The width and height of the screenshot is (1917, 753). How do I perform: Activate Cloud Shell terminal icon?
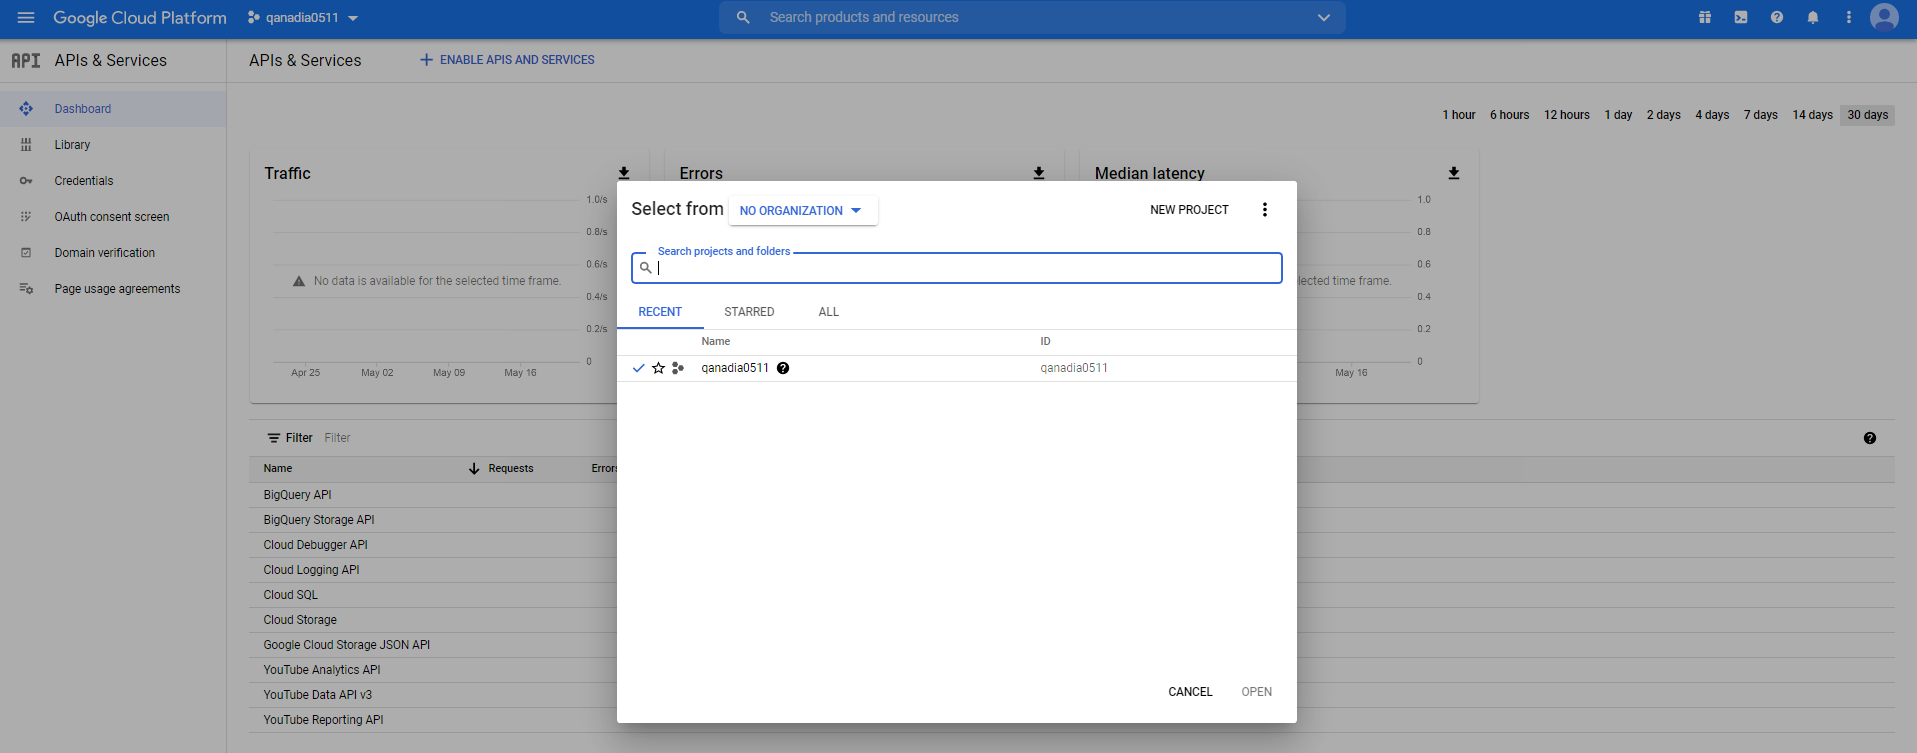point(1741,17)
